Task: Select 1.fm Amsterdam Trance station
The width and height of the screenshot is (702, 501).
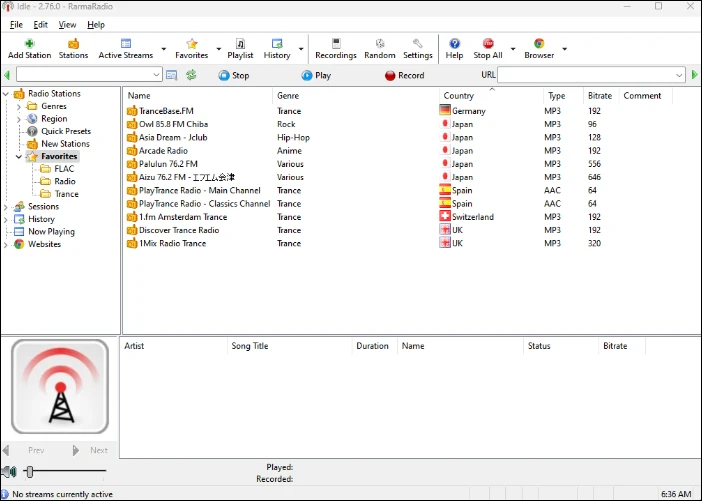Action: tap(398, 217)
